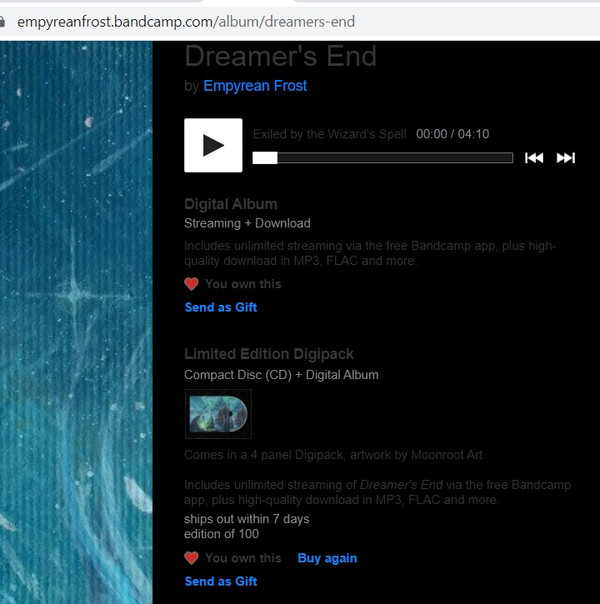The image size is (600, 604).
Task: Click the album cover artwork
Action: [76, 322]
